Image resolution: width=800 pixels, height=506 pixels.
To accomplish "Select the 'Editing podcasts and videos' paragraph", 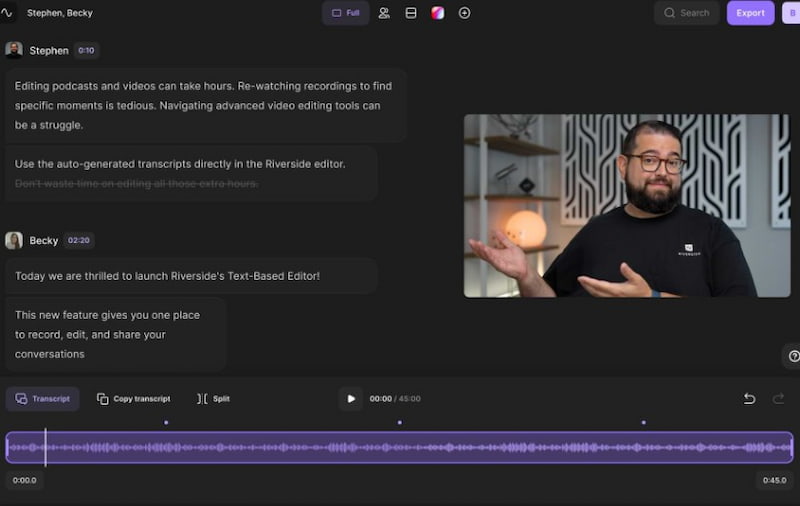I will coord(205,106).
